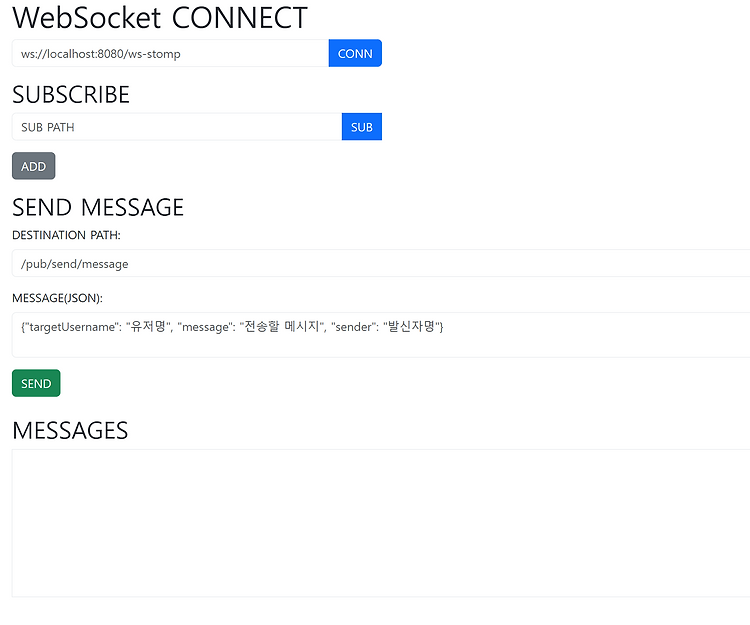Click inside the MESSAGES output area
The image size is (750, 625).
(381, 523)
